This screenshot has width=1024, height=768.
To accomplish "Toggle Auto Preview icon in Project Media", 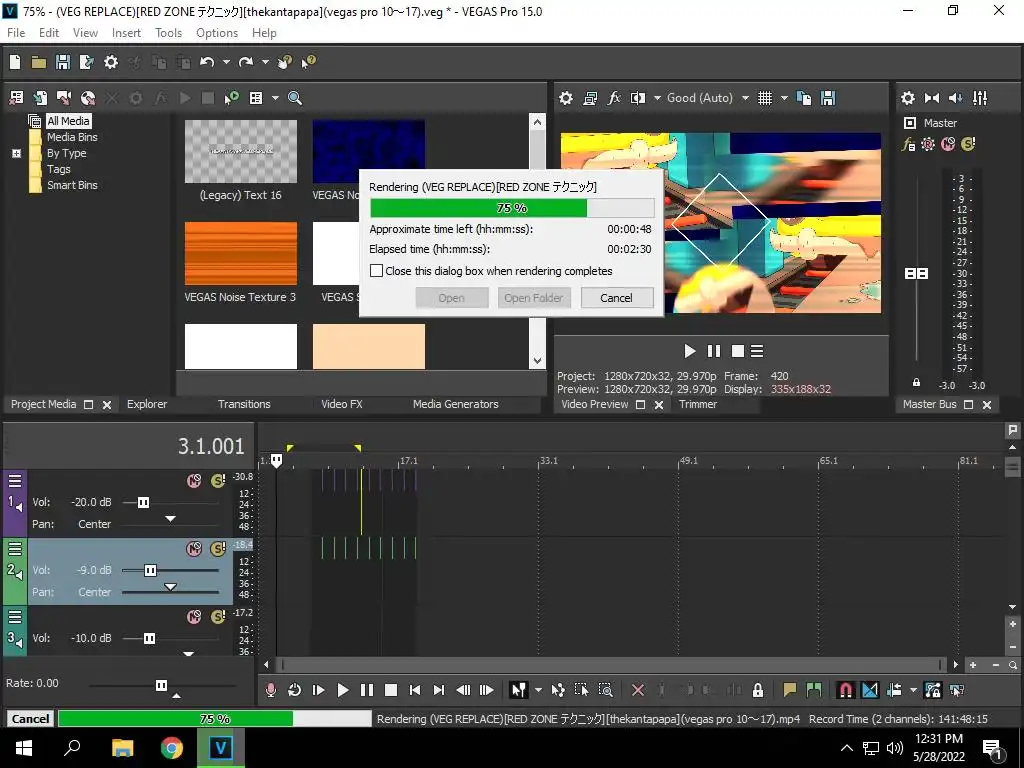I will pos(231,98).
